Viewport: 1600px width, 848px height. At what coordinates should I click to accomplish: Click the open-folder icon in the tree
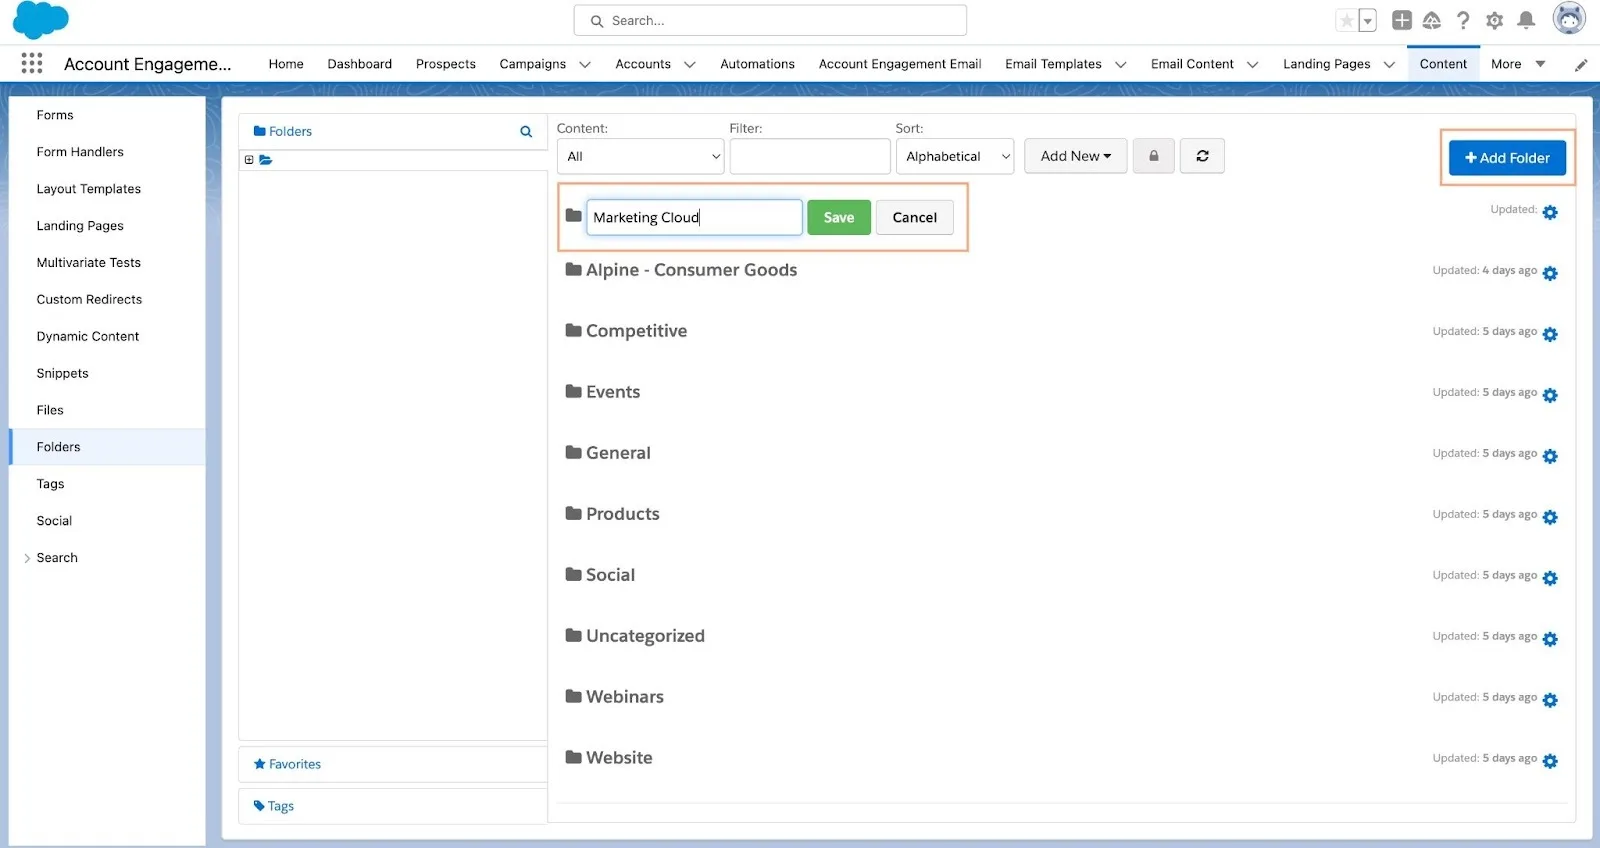point(266,160)
